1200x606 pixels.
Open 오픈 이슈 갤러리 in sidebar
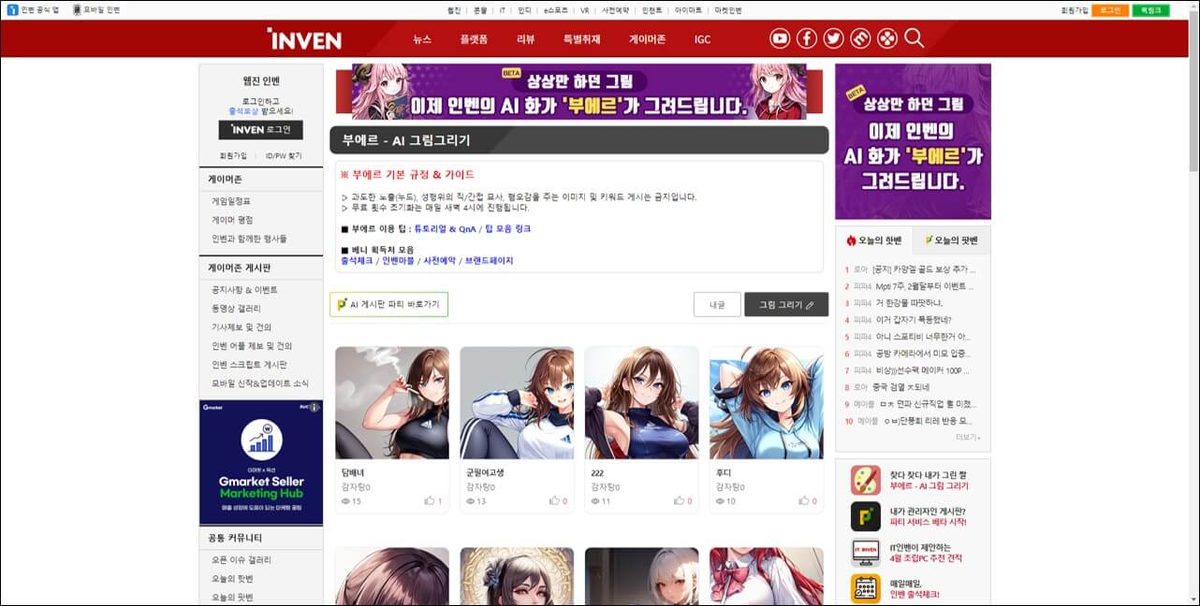click(241, 560)
